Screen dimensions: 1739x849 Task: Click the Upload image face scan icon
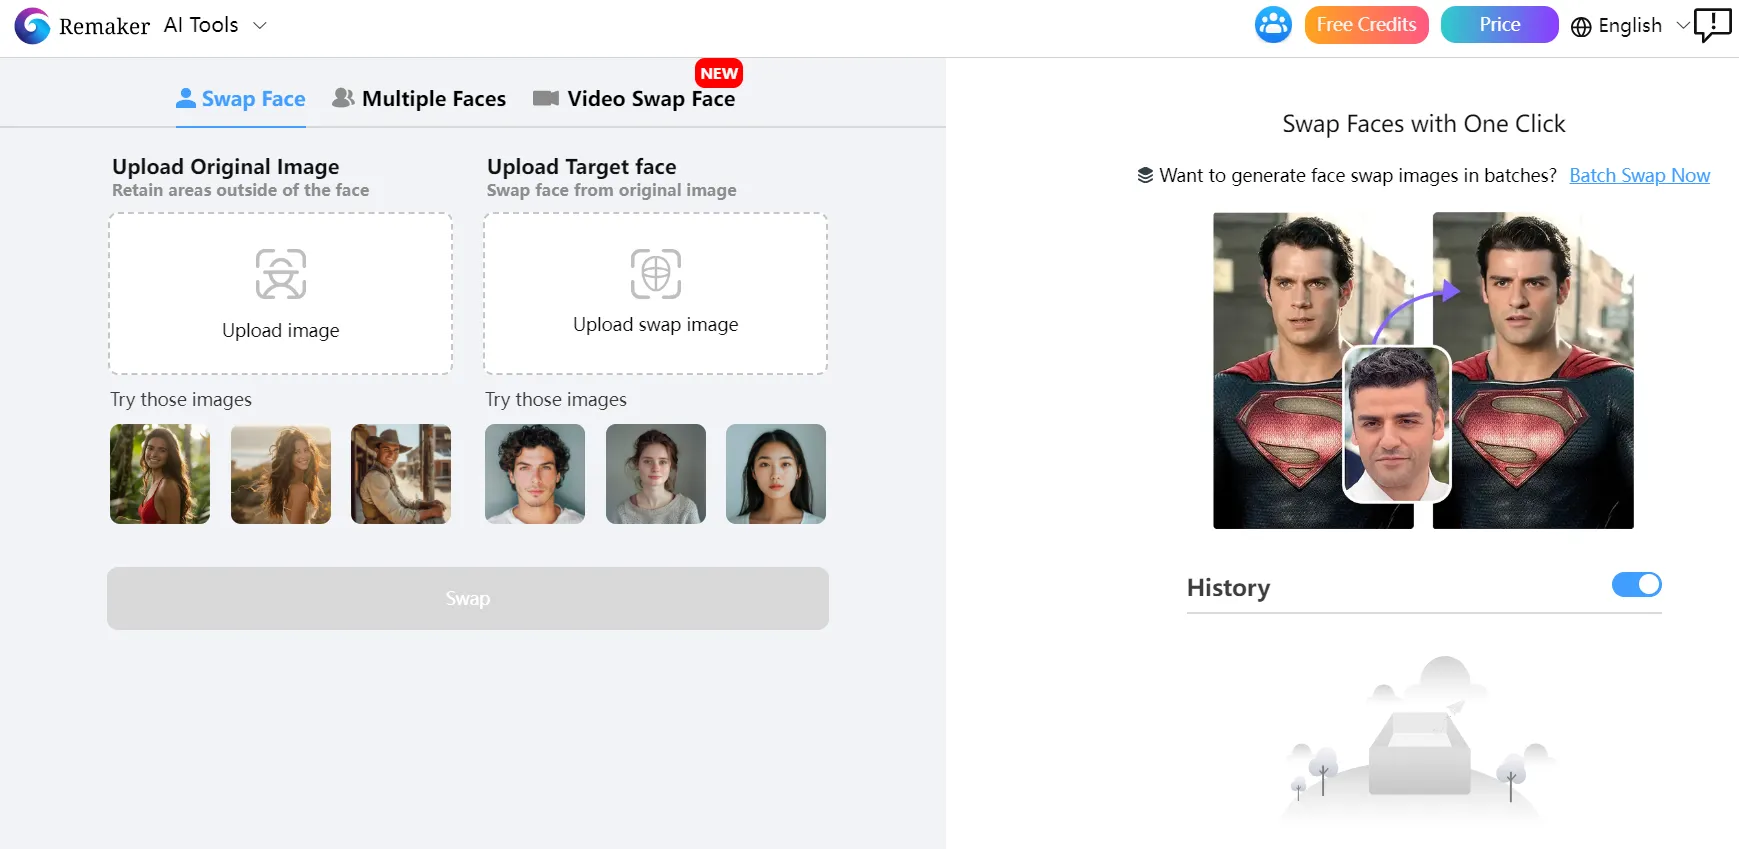click(281, 274)
